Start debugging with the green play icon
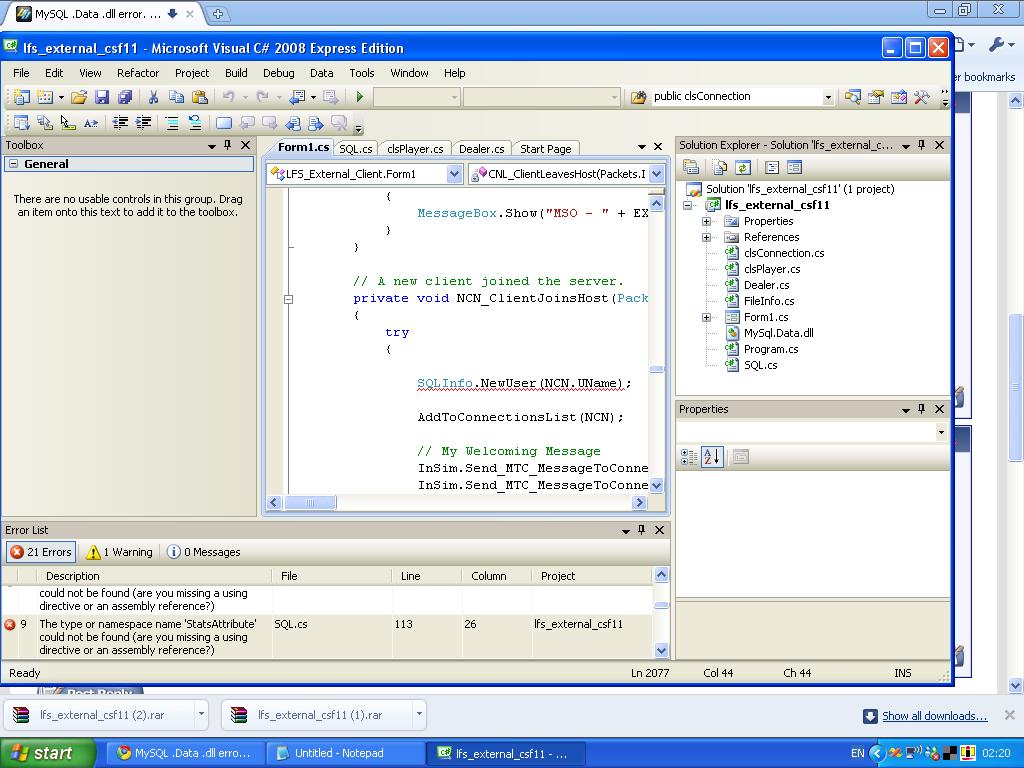This screenshot has width=1024, height=768. [x=359, y=97]
